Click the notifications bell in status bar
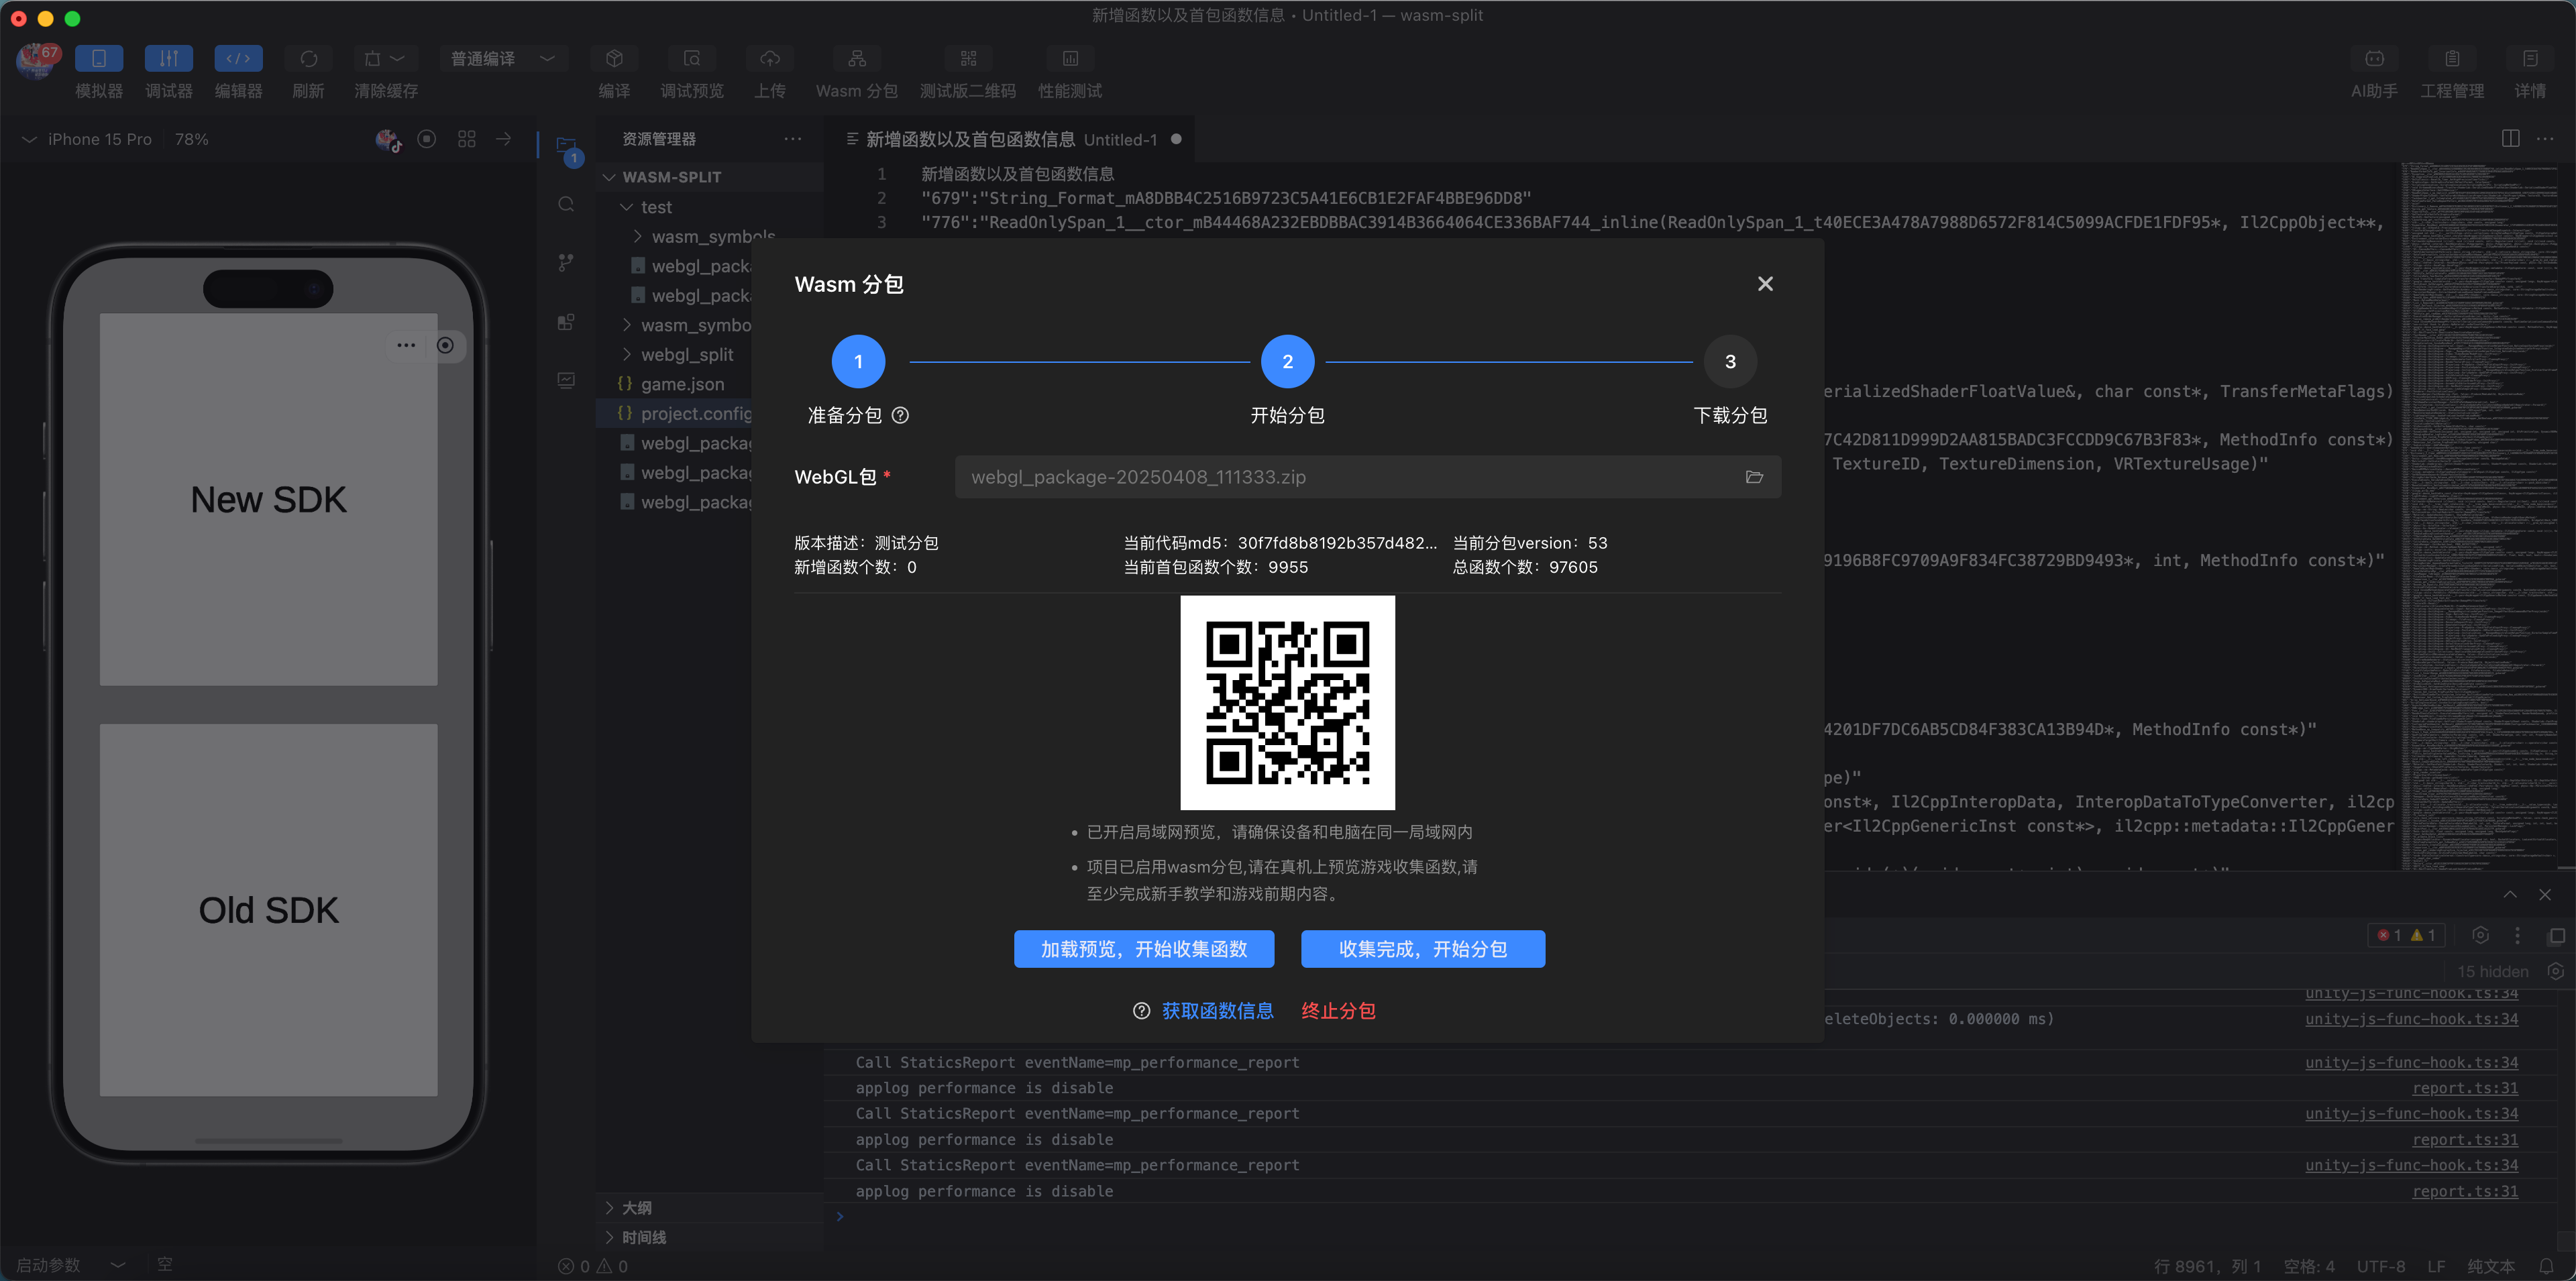The image size is (2576, 1281). point(2546,1266)
